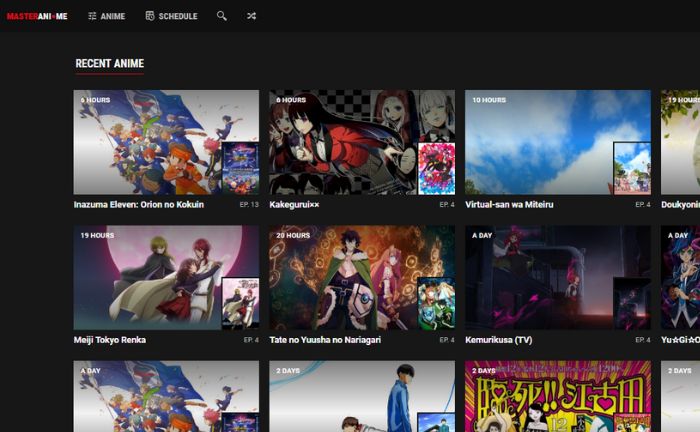Click the A DAY timestamp on Kemurikusa card
The image size is (700, 432).
482,235
